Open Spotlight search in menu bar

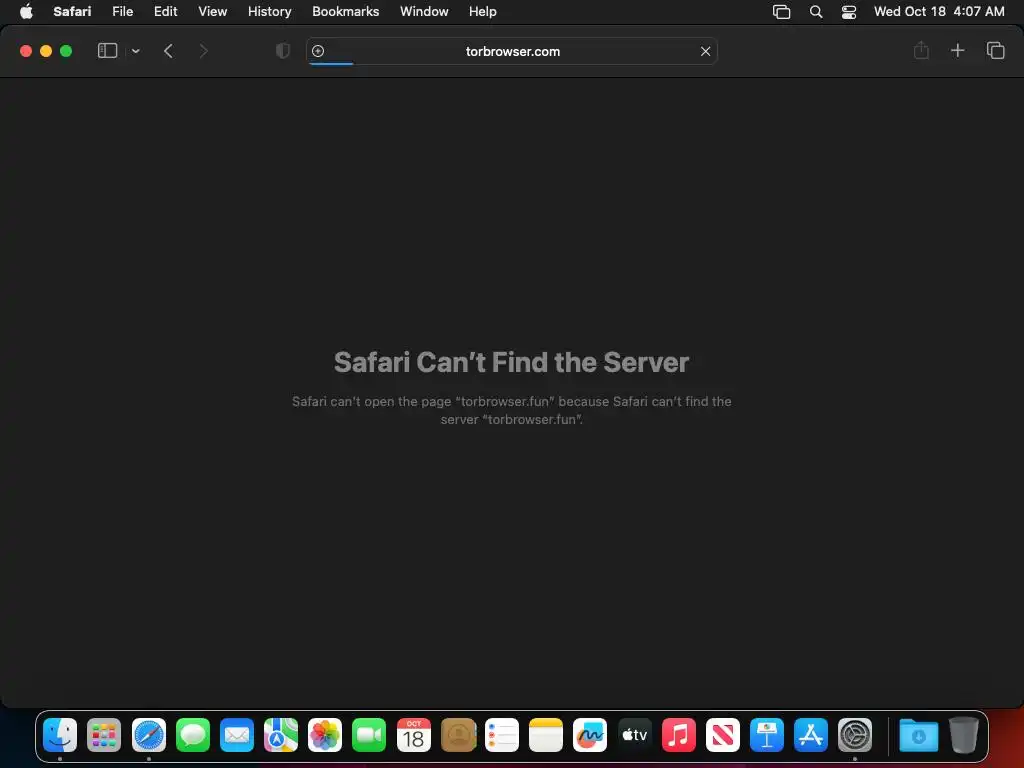(816, 12)
